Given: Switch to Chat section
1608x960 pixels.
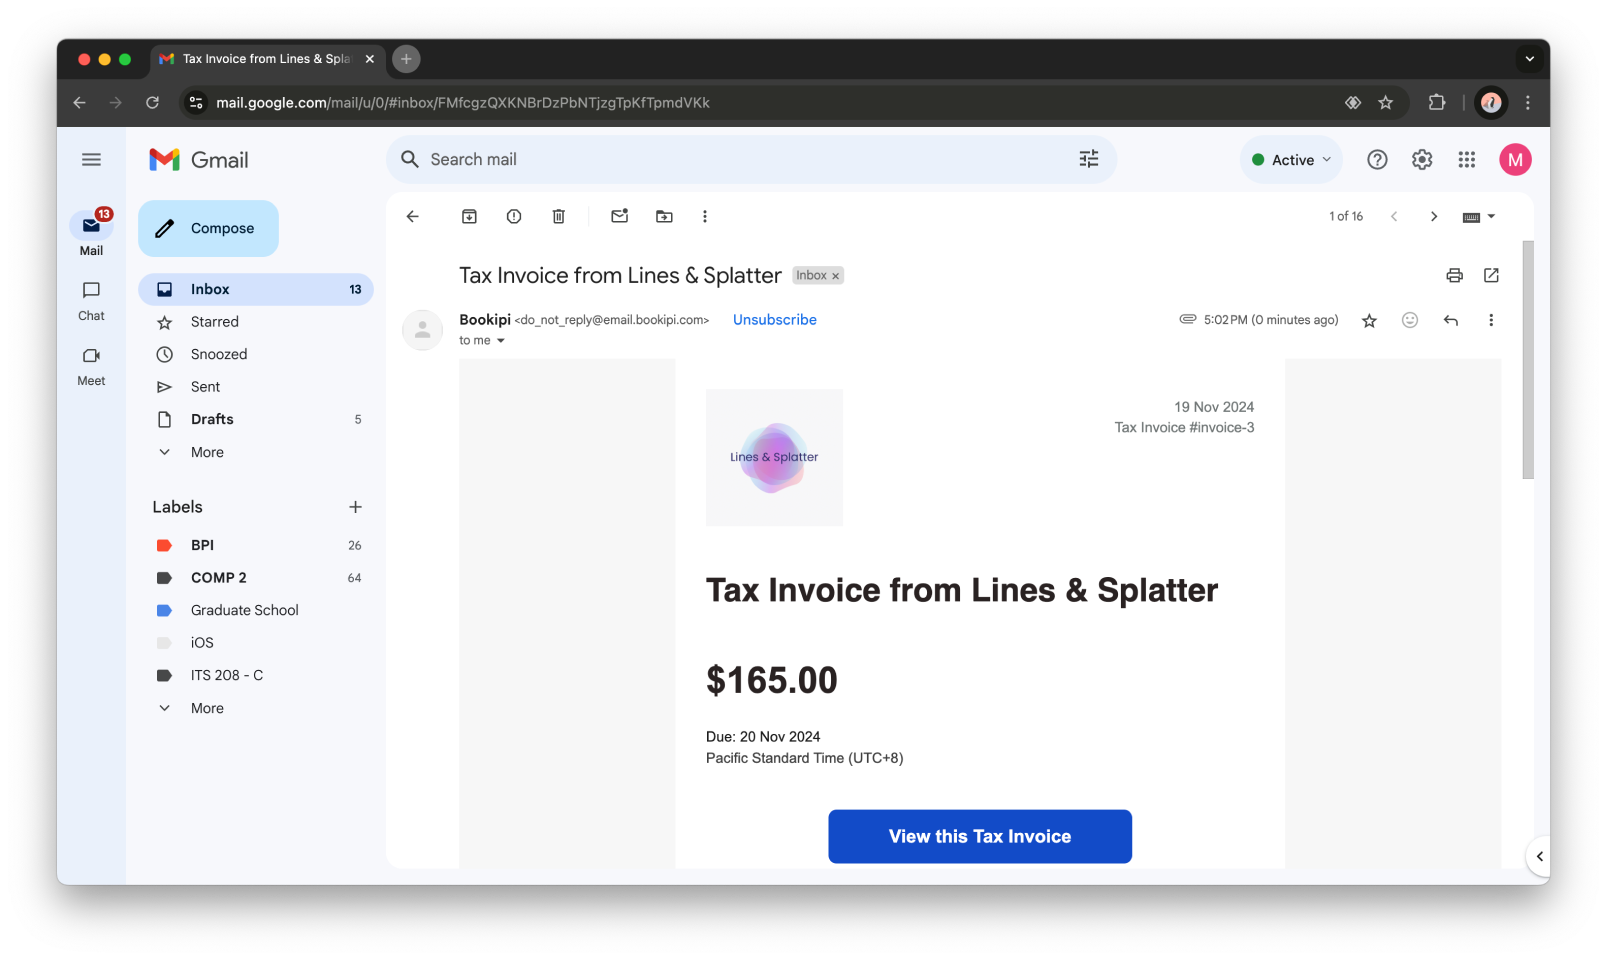Looking at the screenshot, I should coord(90,300).
